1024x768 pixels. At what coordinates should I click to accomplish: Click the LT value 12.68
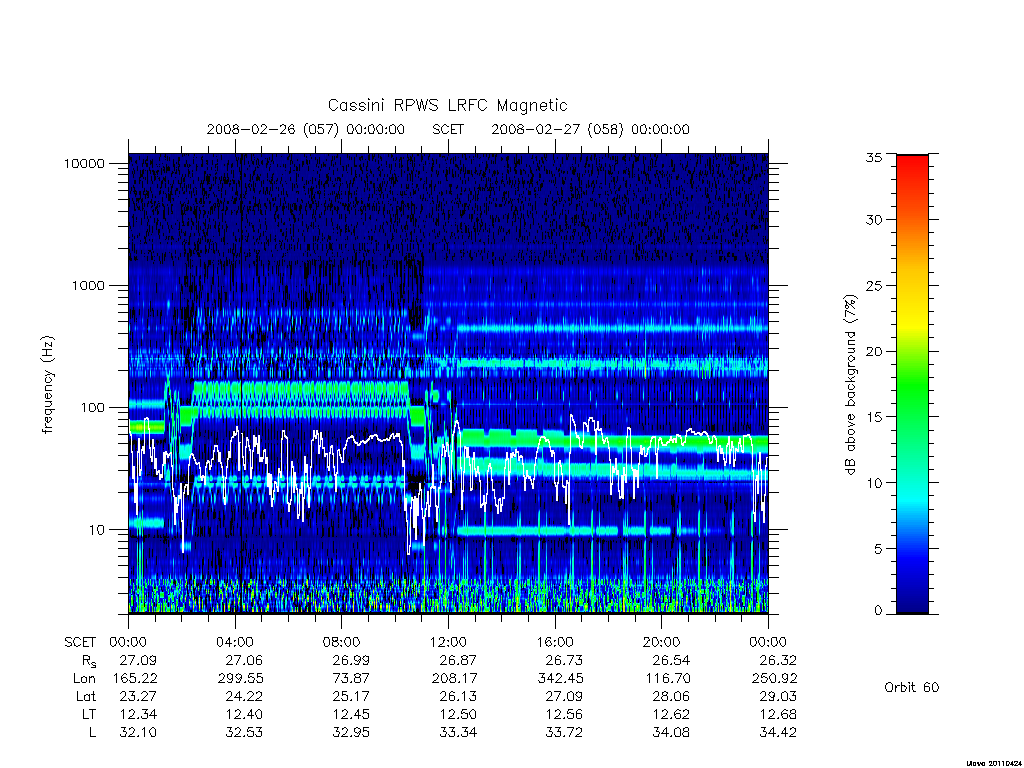coord(778,714)
